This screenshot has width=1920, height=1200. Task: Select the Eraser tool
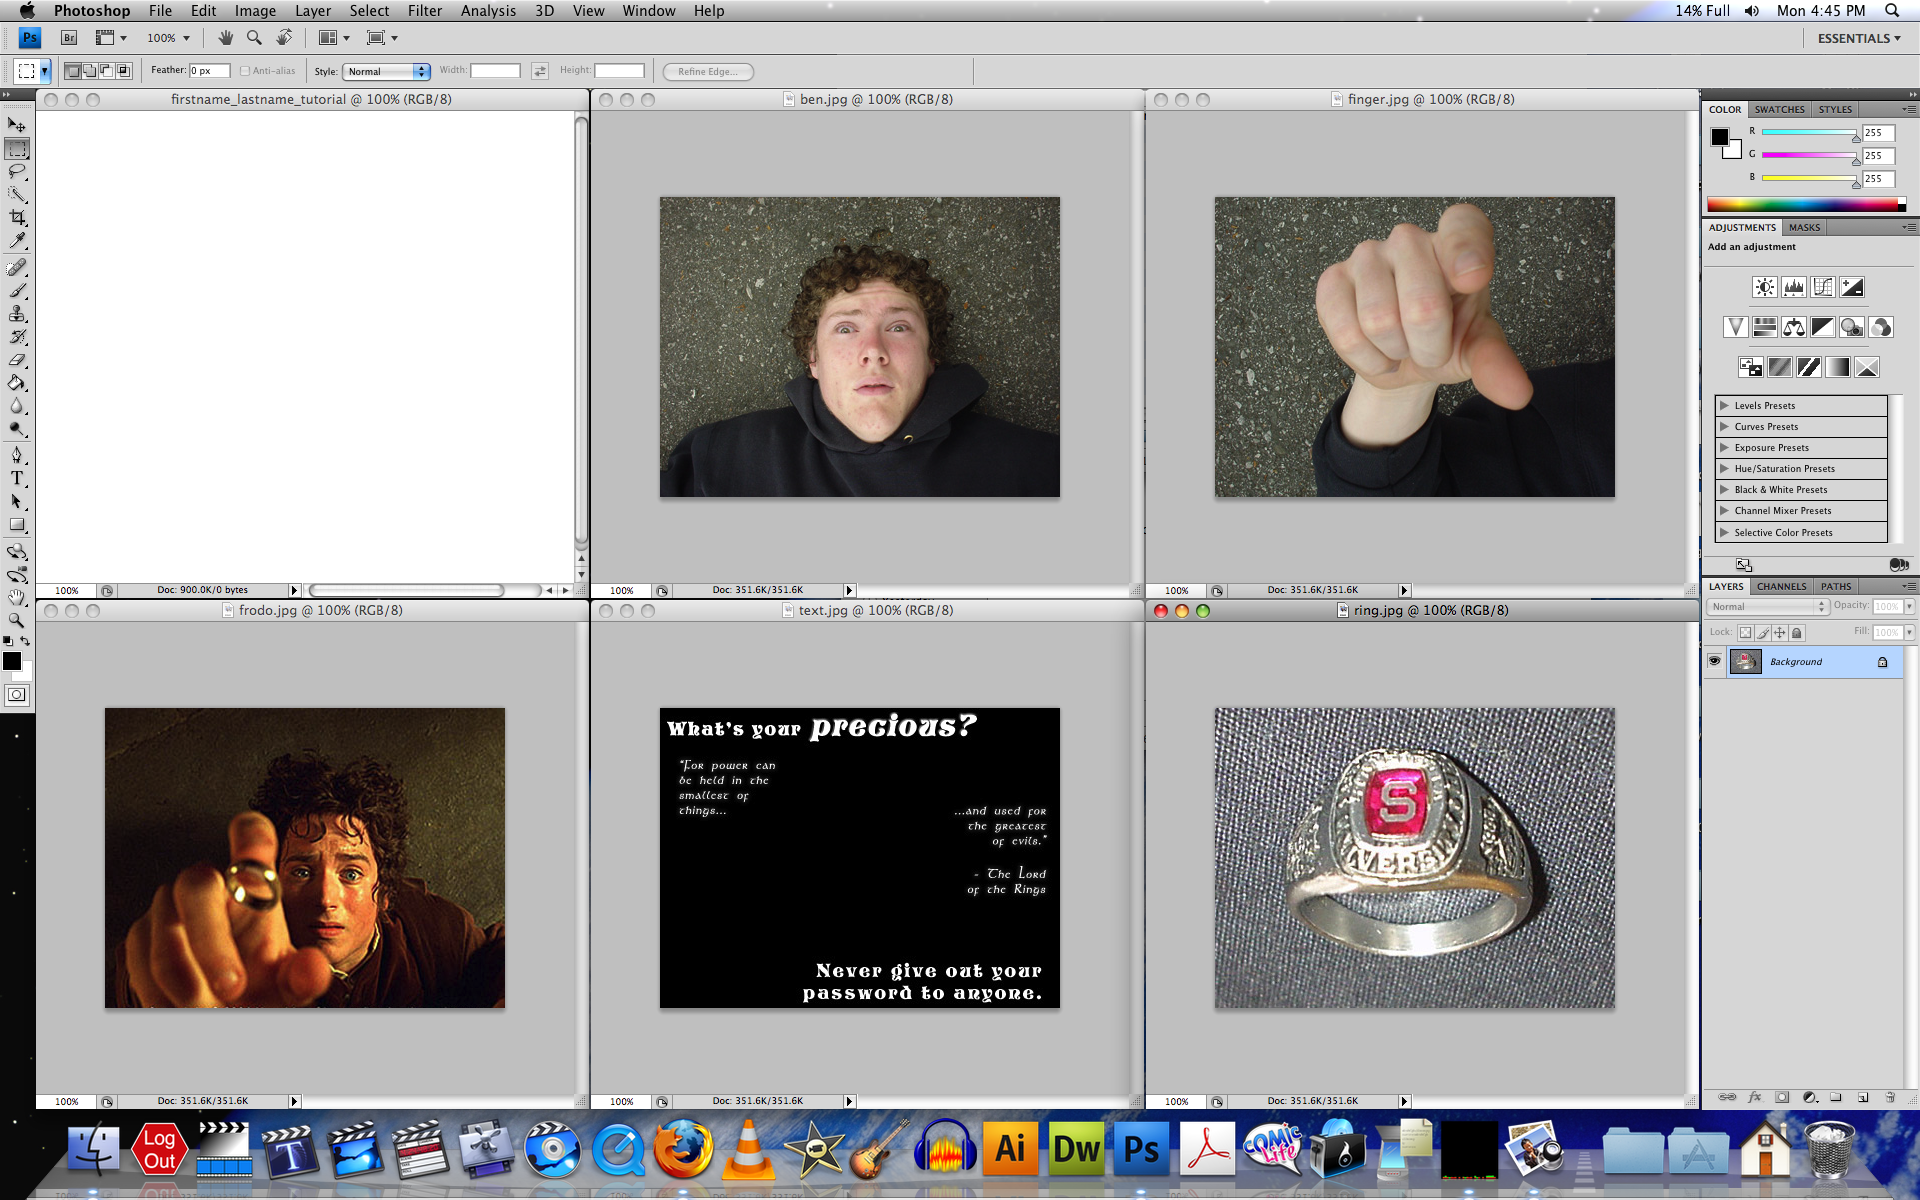[17, 360]
